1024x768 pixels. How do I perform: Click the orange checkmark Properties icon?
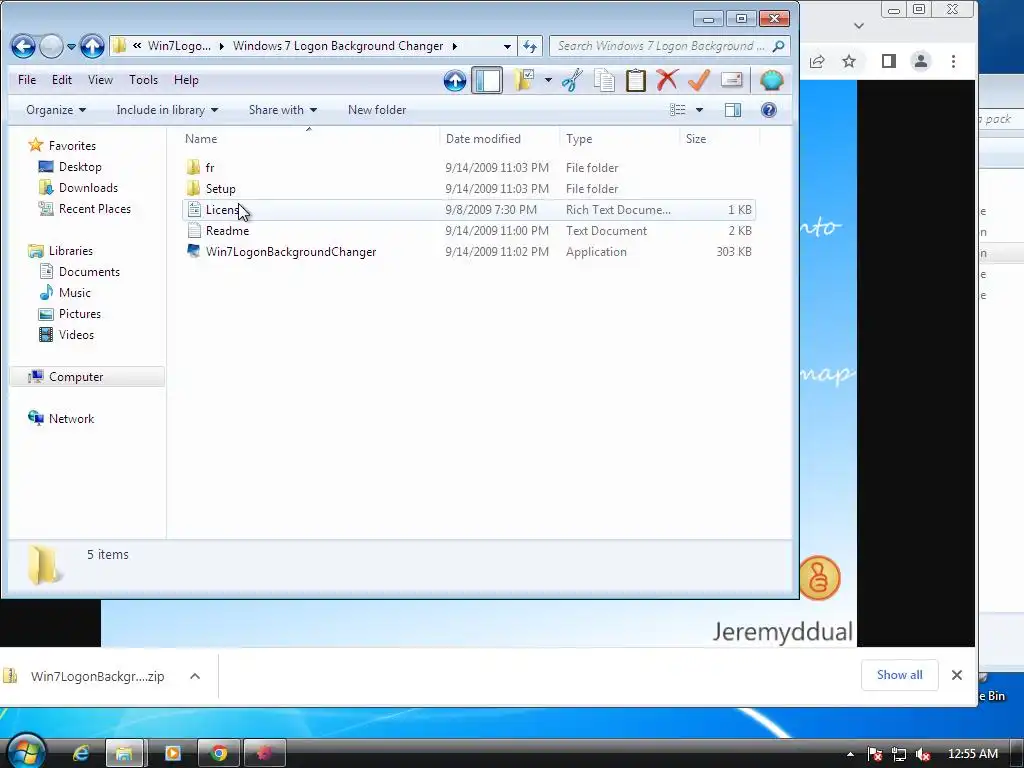coord(699,80)
